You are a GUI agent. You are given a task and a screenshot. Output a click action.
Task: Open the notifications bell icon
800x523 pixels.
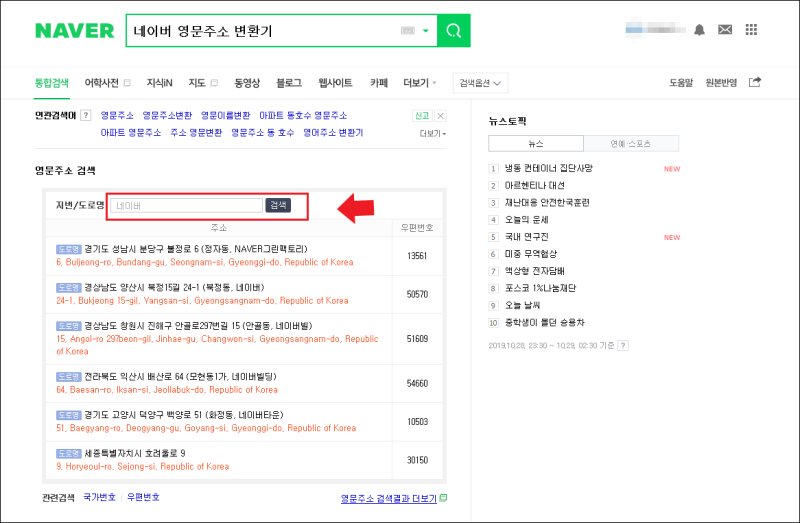coord(699,30)
